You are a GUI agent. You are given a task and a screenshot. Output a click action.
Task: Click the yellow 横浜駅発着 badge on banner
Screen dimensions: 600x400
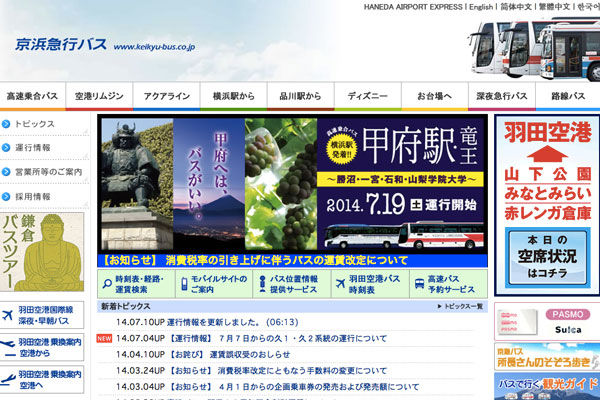coord(342,150)
